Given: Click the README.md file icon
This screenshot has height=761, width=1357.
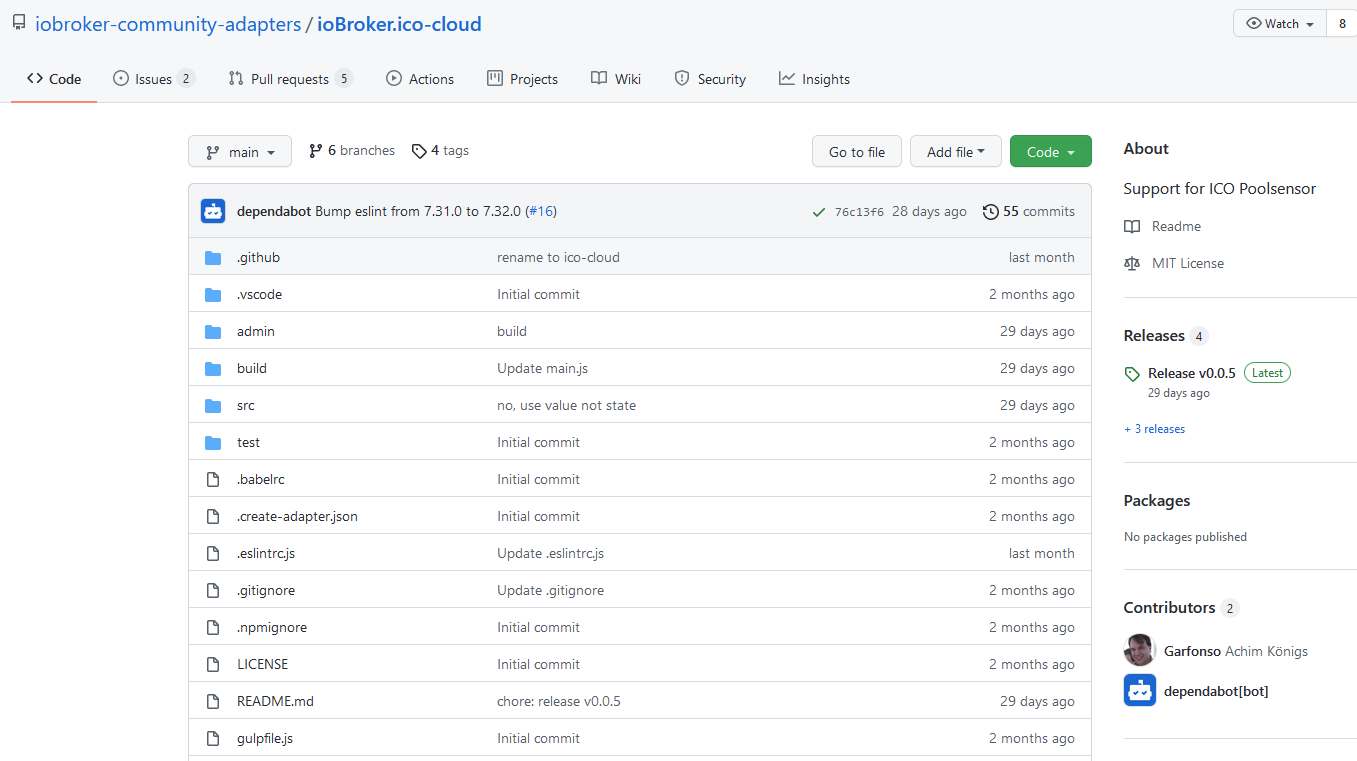Looking at the screenshot, I should (x=213, y=702).
